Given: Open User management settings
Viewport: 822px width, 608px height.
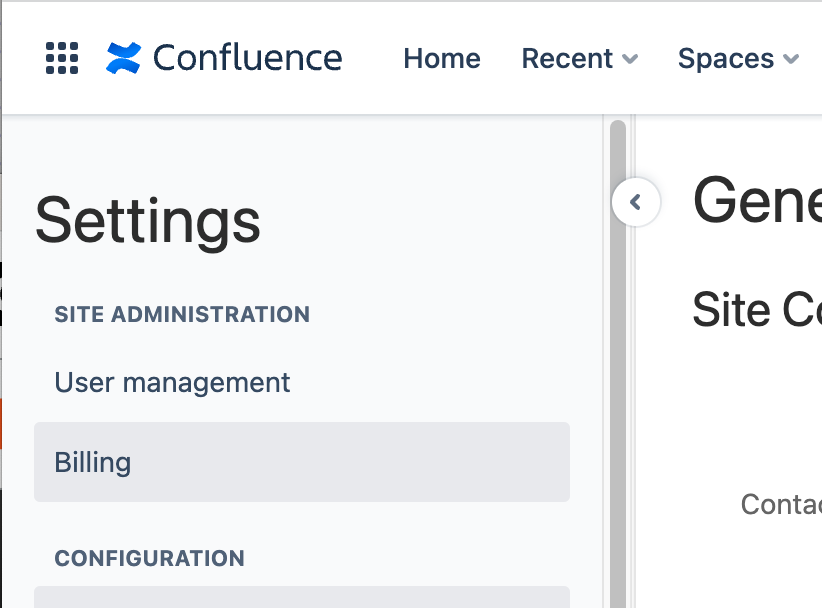Looking at the screenshot, I should tap(172, 382).
